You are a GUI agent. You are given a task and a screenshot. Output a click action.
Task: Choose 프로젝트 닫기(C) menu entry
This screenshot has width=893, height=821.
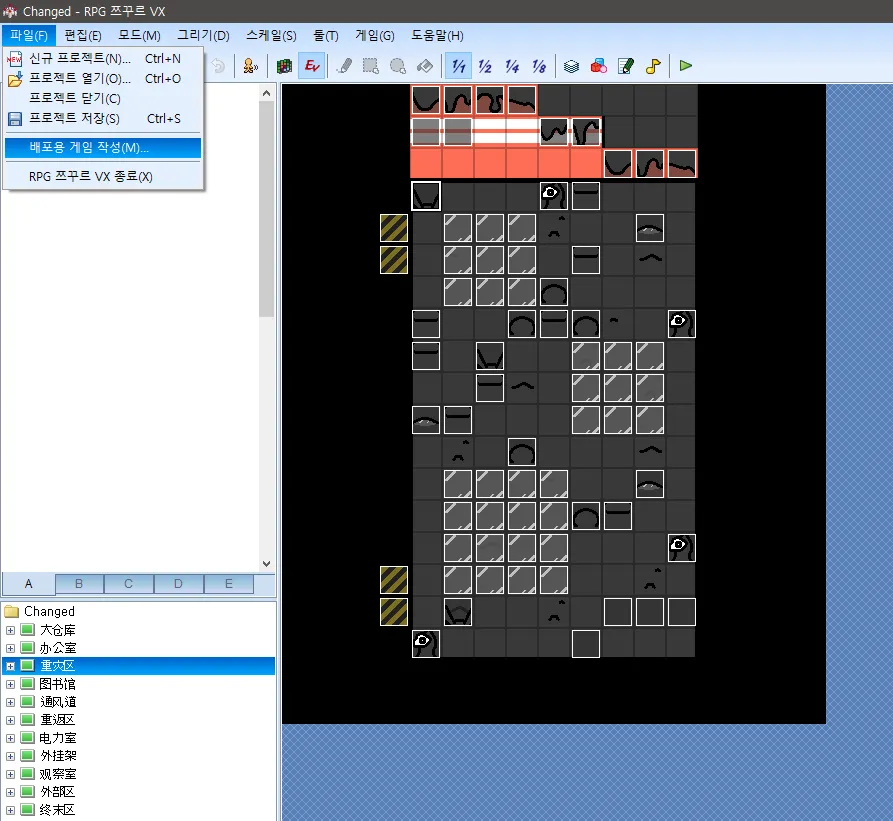pyautogui.click(x=103, y=98)
